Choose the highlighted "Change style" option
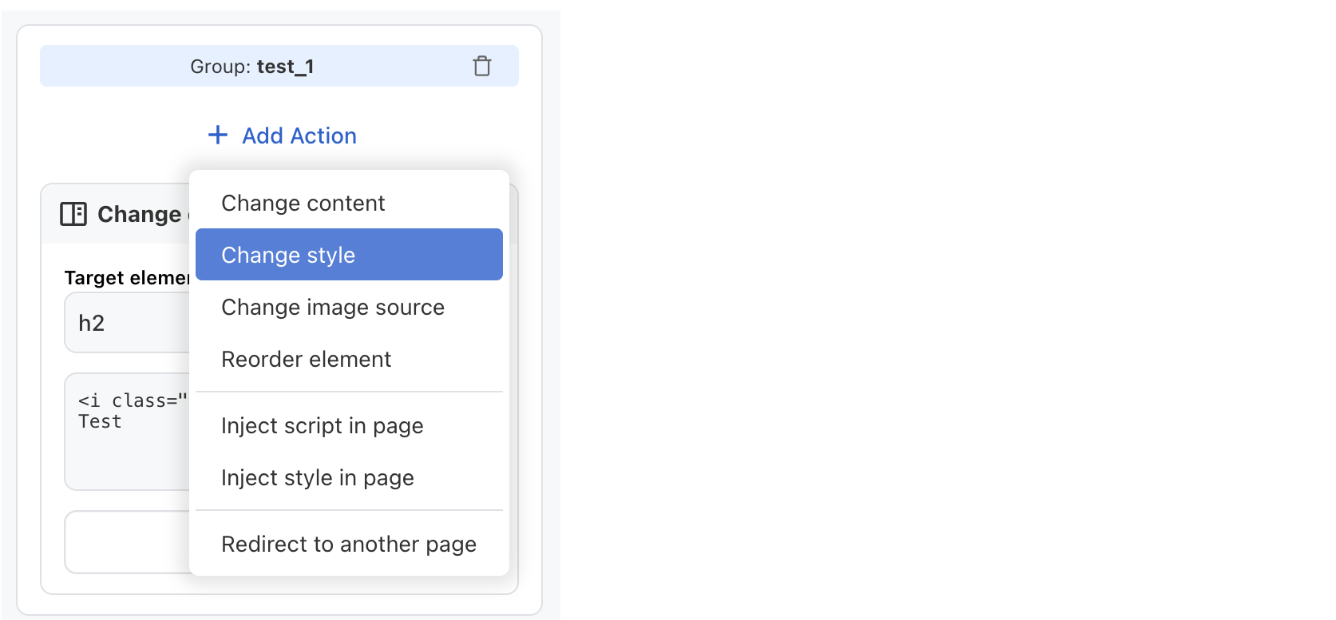Image resolution: width=1336 pixels, height=620 pixels. [288, 255]
